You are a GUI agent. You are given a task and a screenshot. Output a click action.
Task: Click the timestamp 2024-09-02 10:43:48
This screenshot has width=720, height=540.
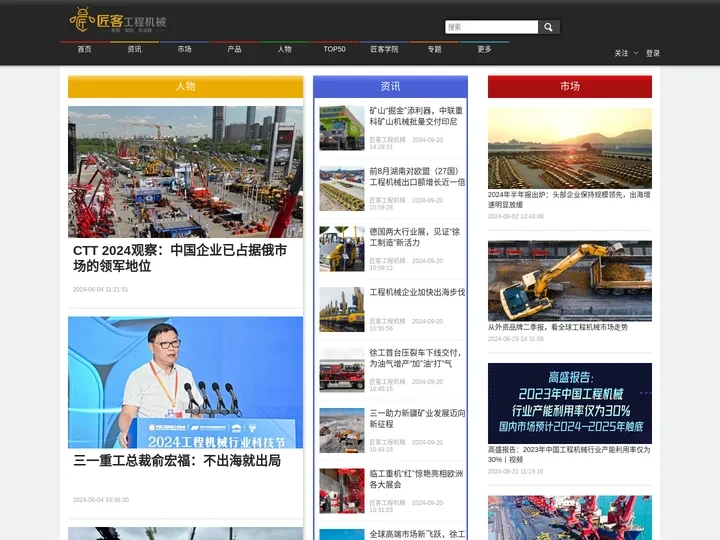pyautogui.click(x=516, y=216)
